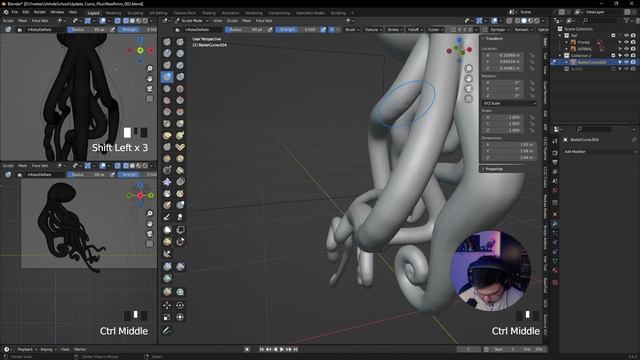Open Face Sets menu in main viewport
The image size is (640, 360).
coord(264,20)
